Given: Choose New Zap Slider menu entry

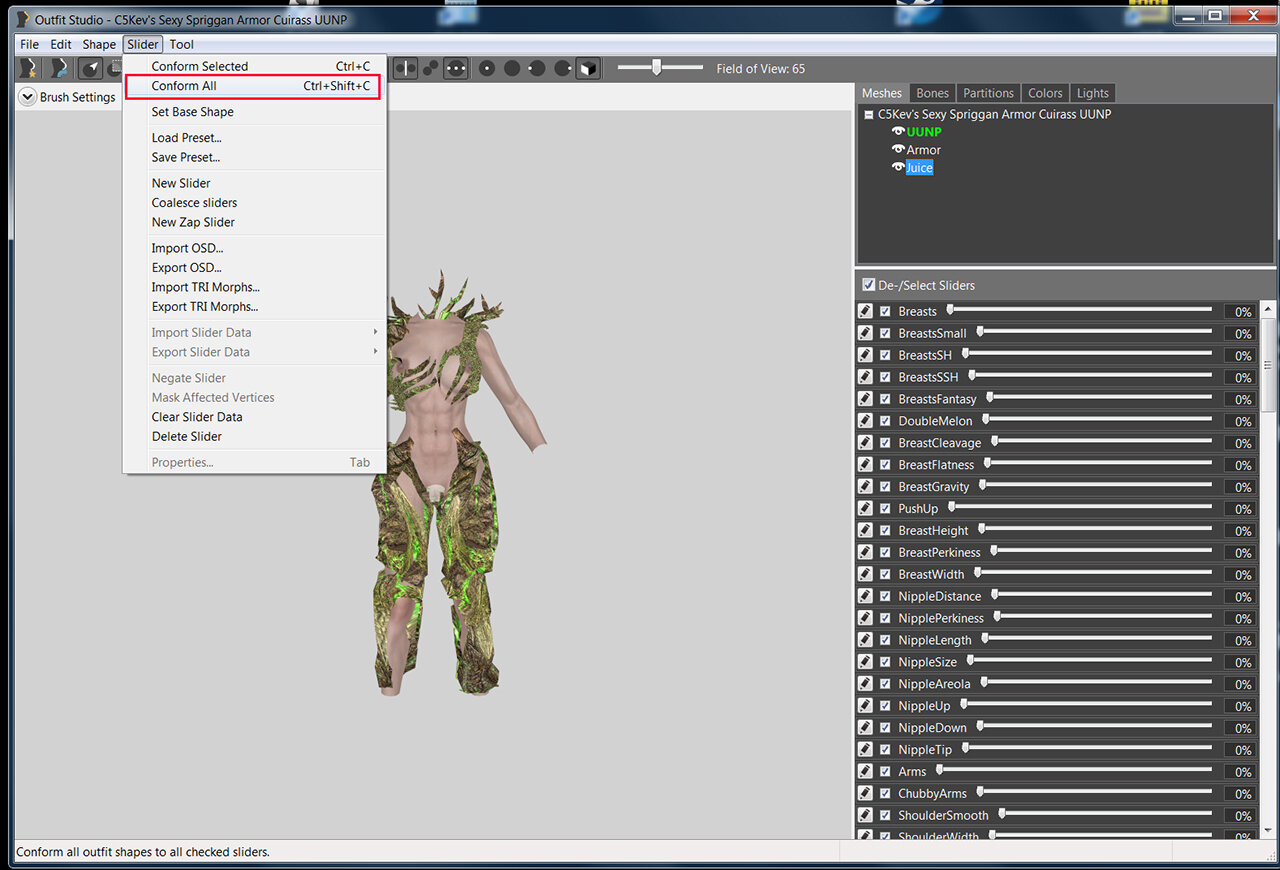Looking at the screenshot, I should click(x=254, y=222).
